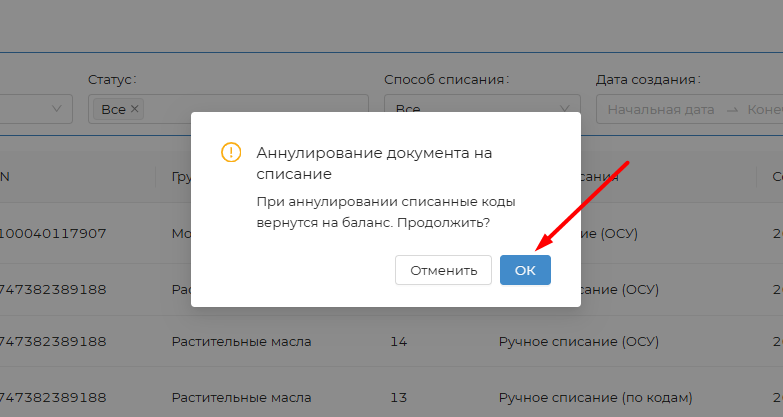Click 'Ручное списание (по кодам)' cell
This screenshot has height=417, width=783.
coord(595,397)
